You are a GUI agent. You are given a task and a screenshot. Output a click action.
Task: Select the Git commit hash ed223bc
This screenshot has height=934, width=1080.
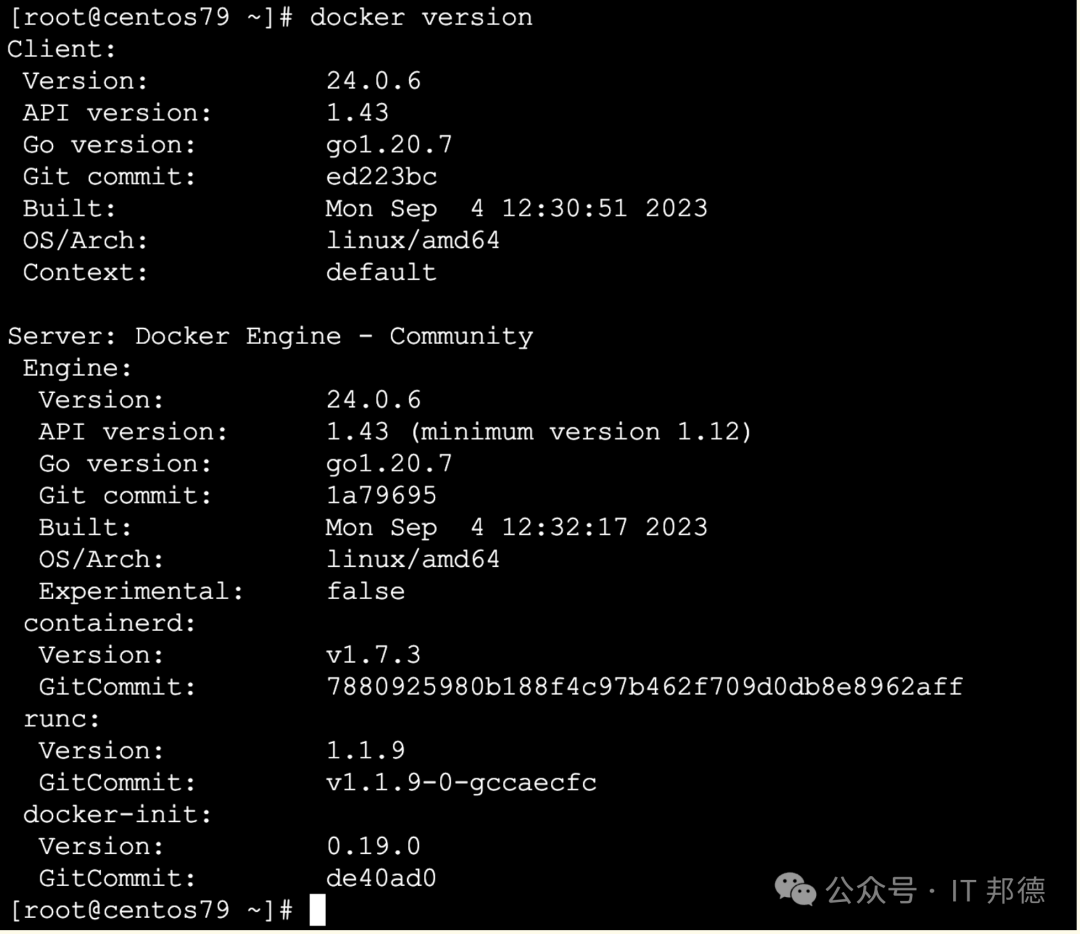pos(382,176)
